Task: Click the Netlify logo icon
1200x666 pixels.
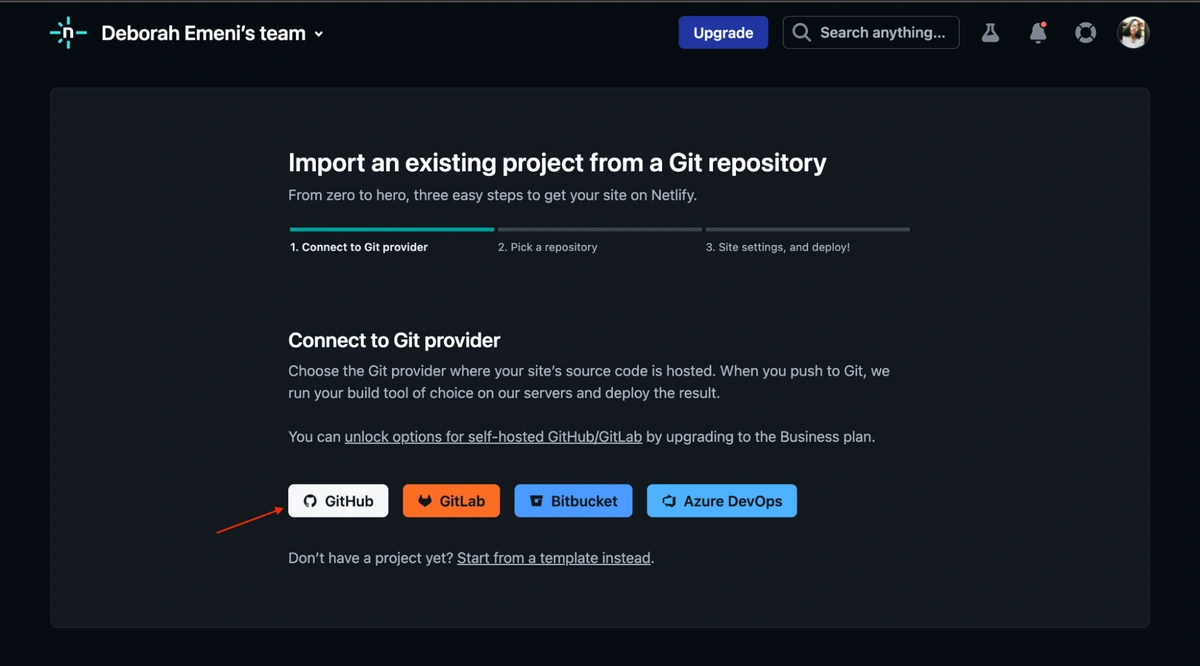Action: pyautogui.click(x=68, y=33)
